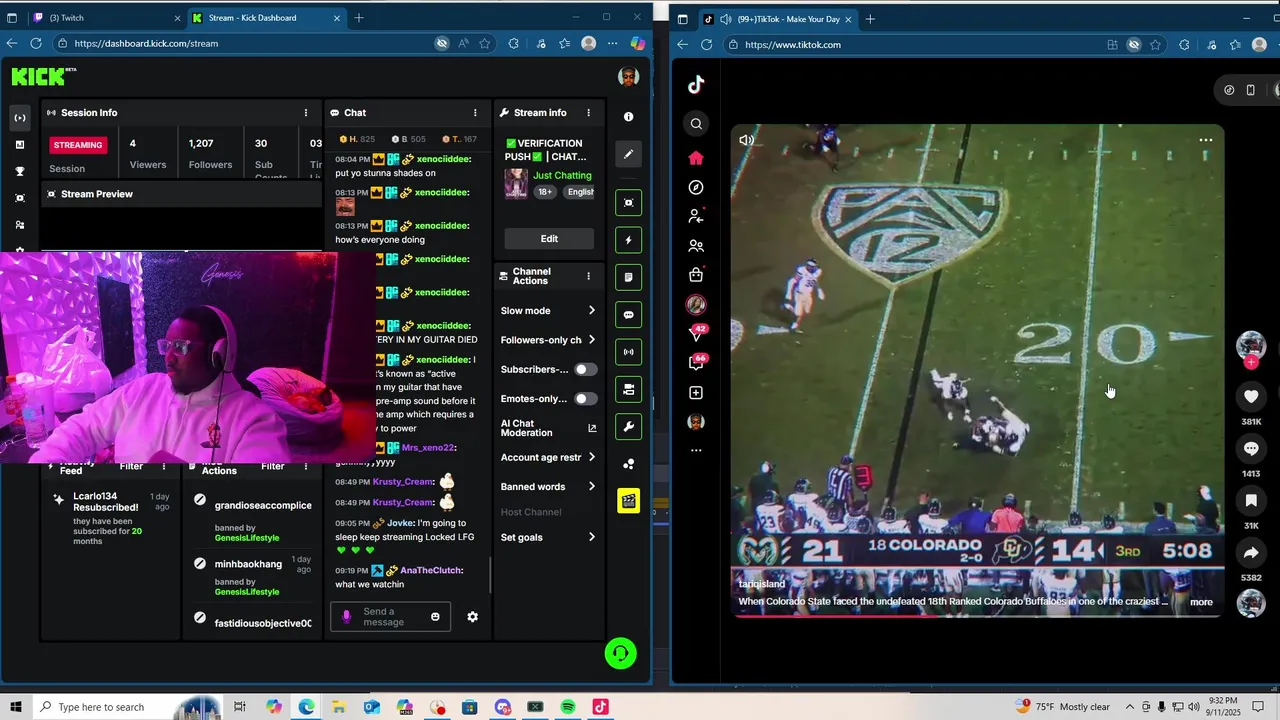Go to TikTok Home icon

[x=696, y=158]
